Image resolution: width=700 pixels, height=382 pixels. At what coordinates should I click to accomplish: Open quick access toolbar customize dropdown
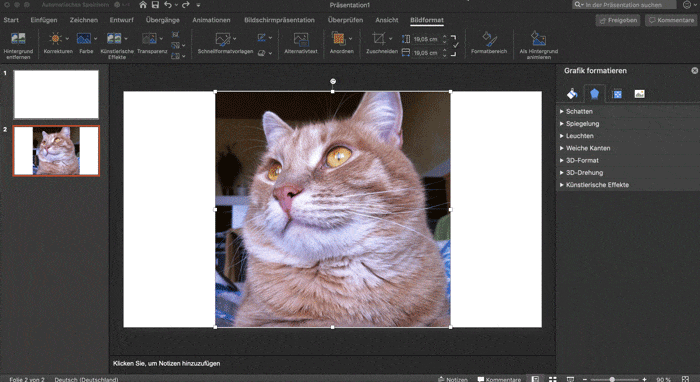pos(198,5)
